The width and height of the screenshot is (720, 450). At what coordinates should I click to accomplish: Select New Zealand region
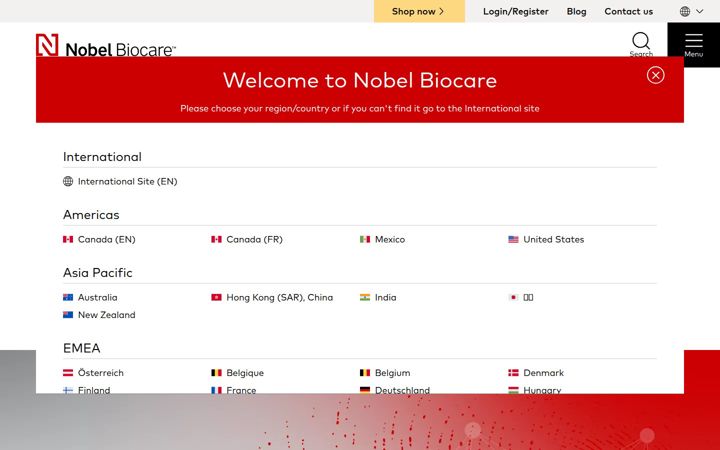[x=107, y=315]
